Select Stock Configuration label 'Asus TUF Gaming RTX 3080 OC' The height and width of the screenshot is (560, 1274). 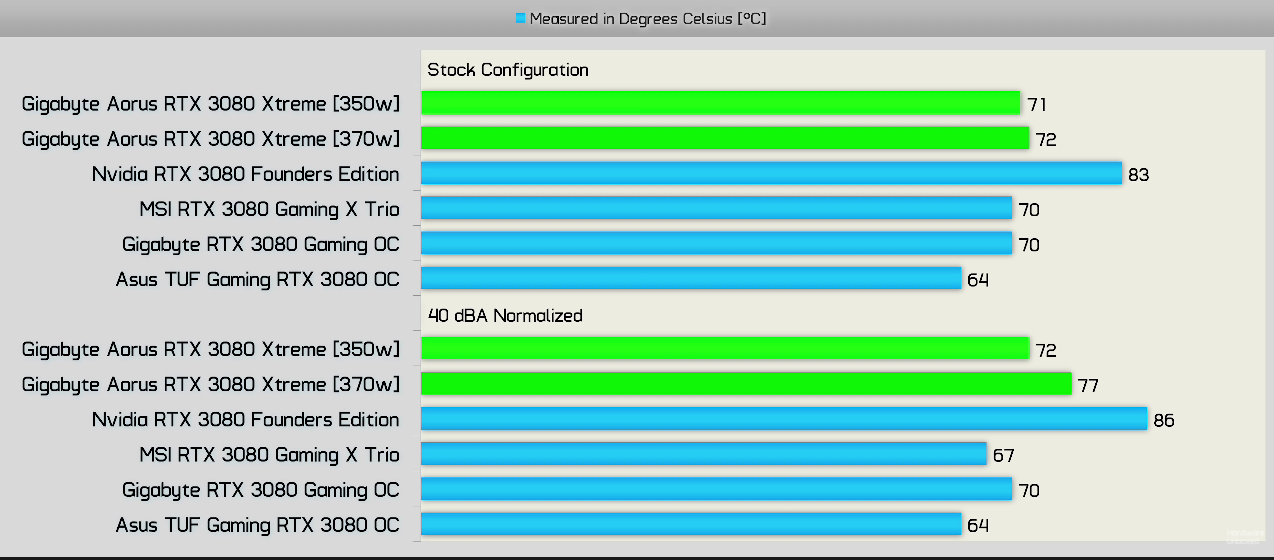click(x=258, y=279)
